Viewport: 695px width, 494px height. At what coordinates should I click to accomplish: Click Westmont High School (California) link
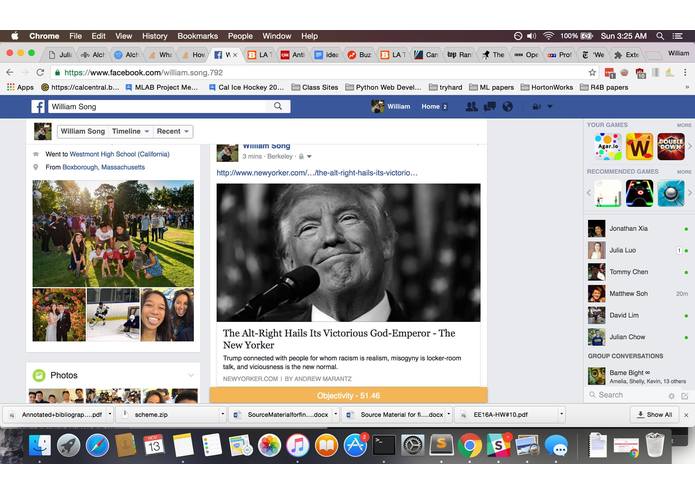120,154
